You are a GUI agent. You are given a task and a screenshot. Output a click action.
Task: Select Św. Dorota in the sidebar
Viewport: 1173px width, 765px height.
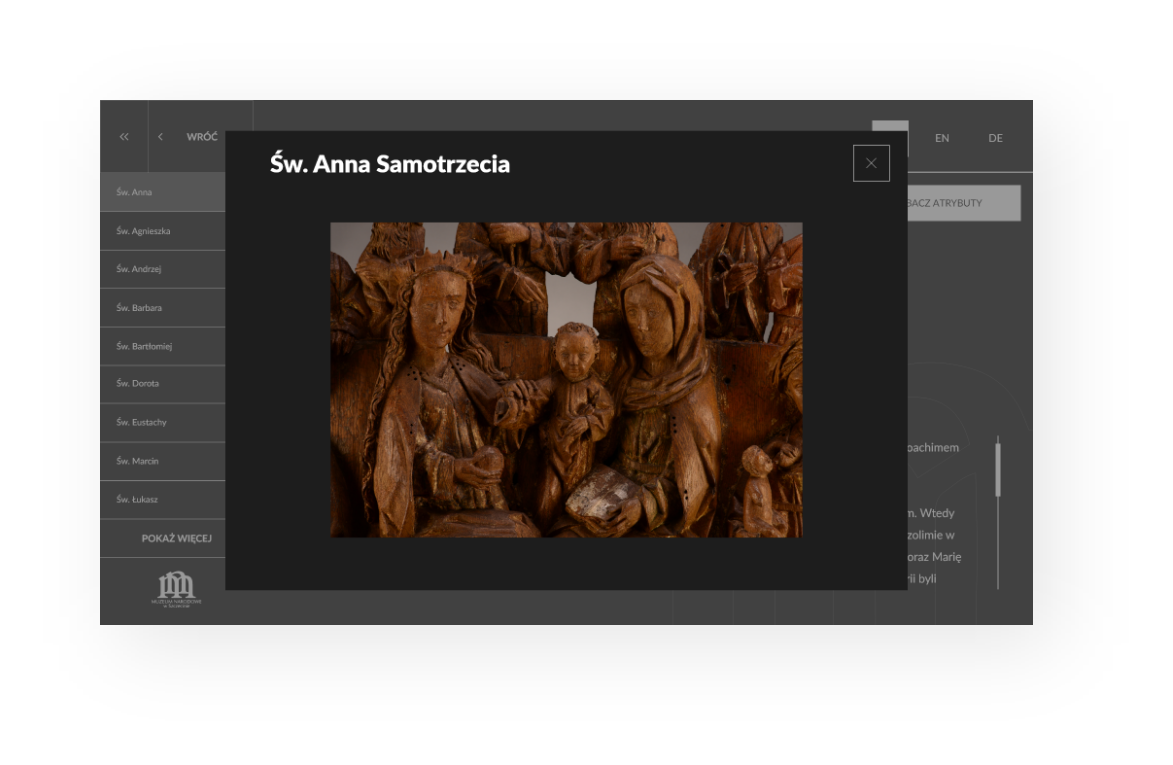point(162,384)
